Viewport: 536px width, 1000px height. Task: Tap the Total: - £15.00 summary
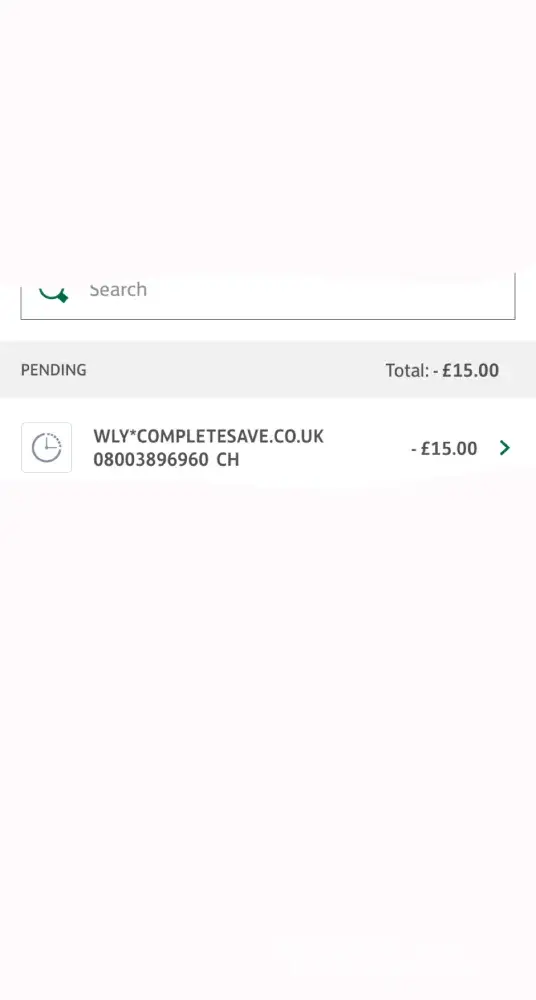click(442, 371)
